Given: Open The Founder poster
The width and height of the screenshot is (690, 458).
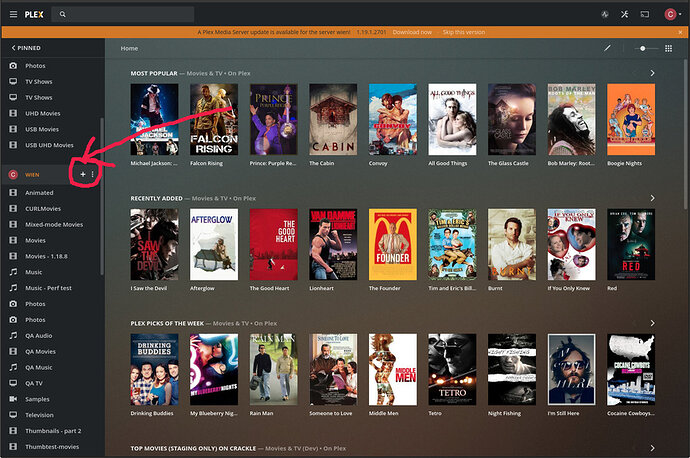Looking at the screenshot, I should point(393,244).
